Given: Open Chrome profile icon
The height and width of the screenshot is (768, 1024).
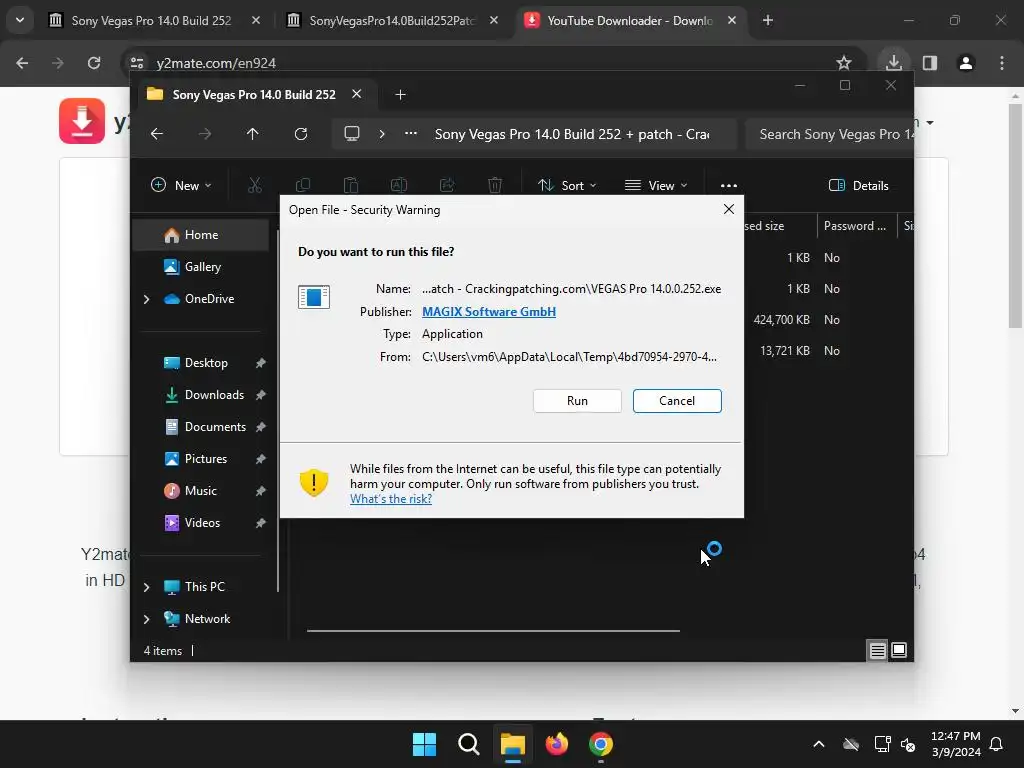Looking at the screenshot, I should 966,63.
